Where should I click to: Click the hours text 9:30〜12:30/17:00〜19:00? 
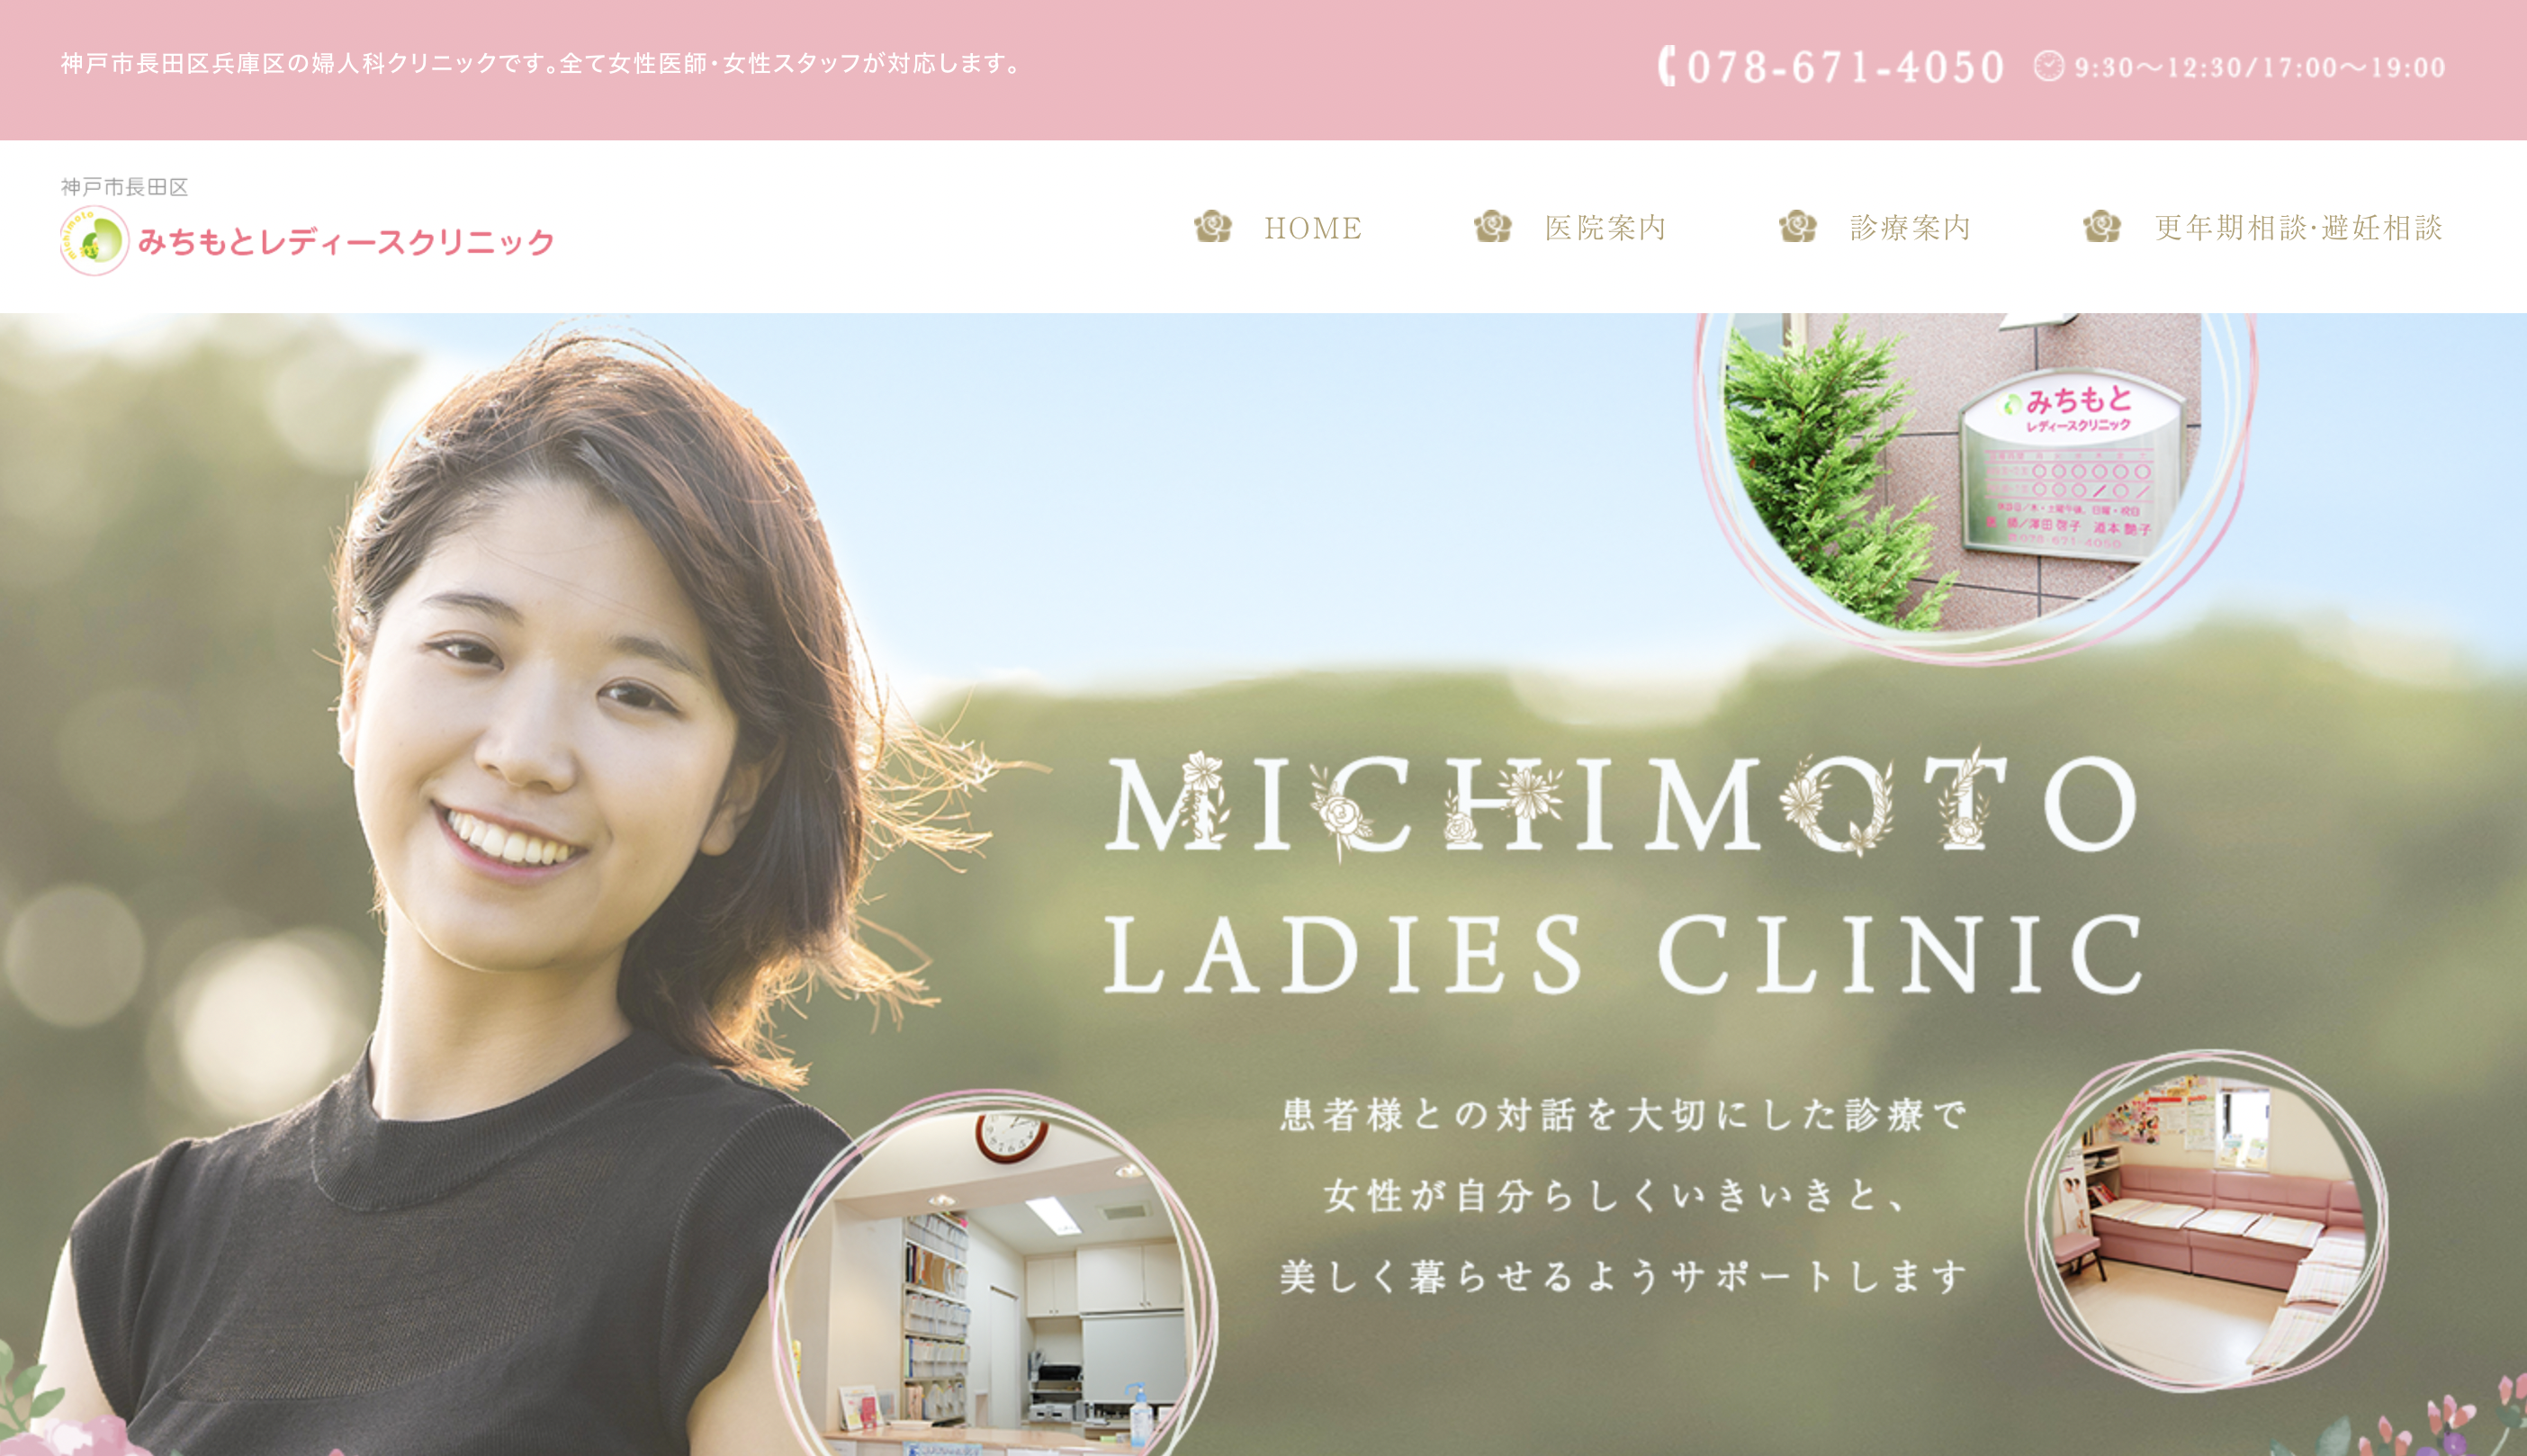pos(2260,67)
